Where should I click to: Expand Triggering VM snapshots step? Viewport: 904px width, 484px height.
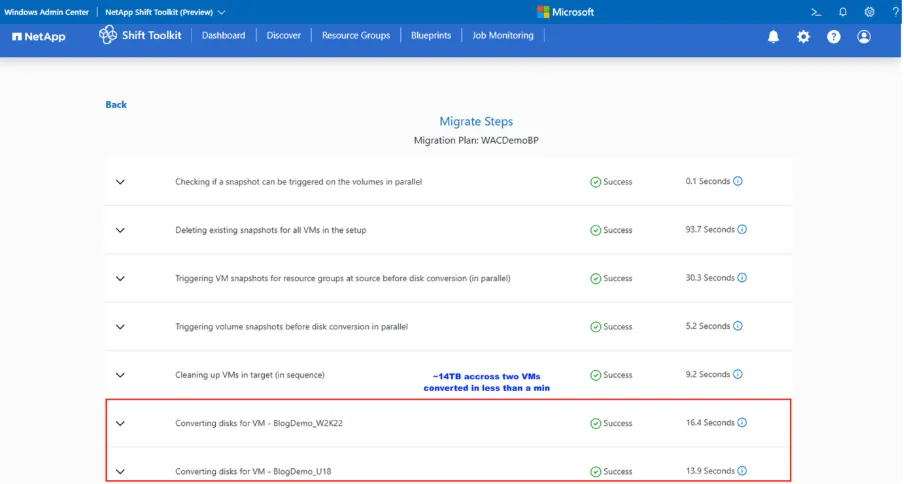pos(120,279)
